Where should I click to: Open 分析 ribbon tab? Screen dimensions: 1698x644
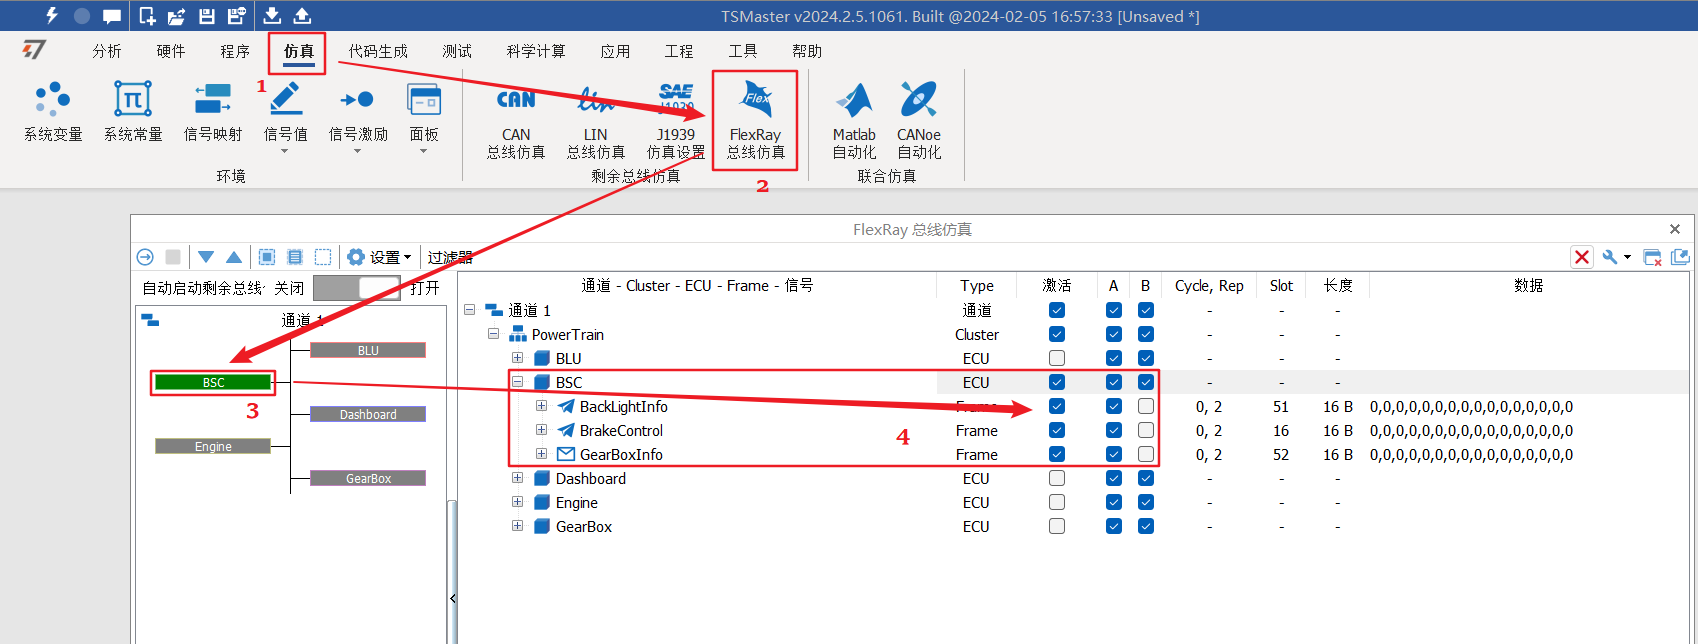pyautogui.click(x=107, y=51)
